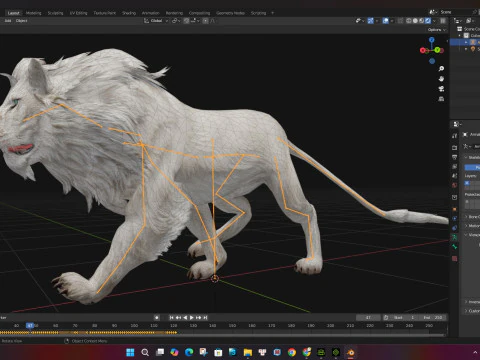
Task: Toggle X-ray view button
Action: pos(400,21)
